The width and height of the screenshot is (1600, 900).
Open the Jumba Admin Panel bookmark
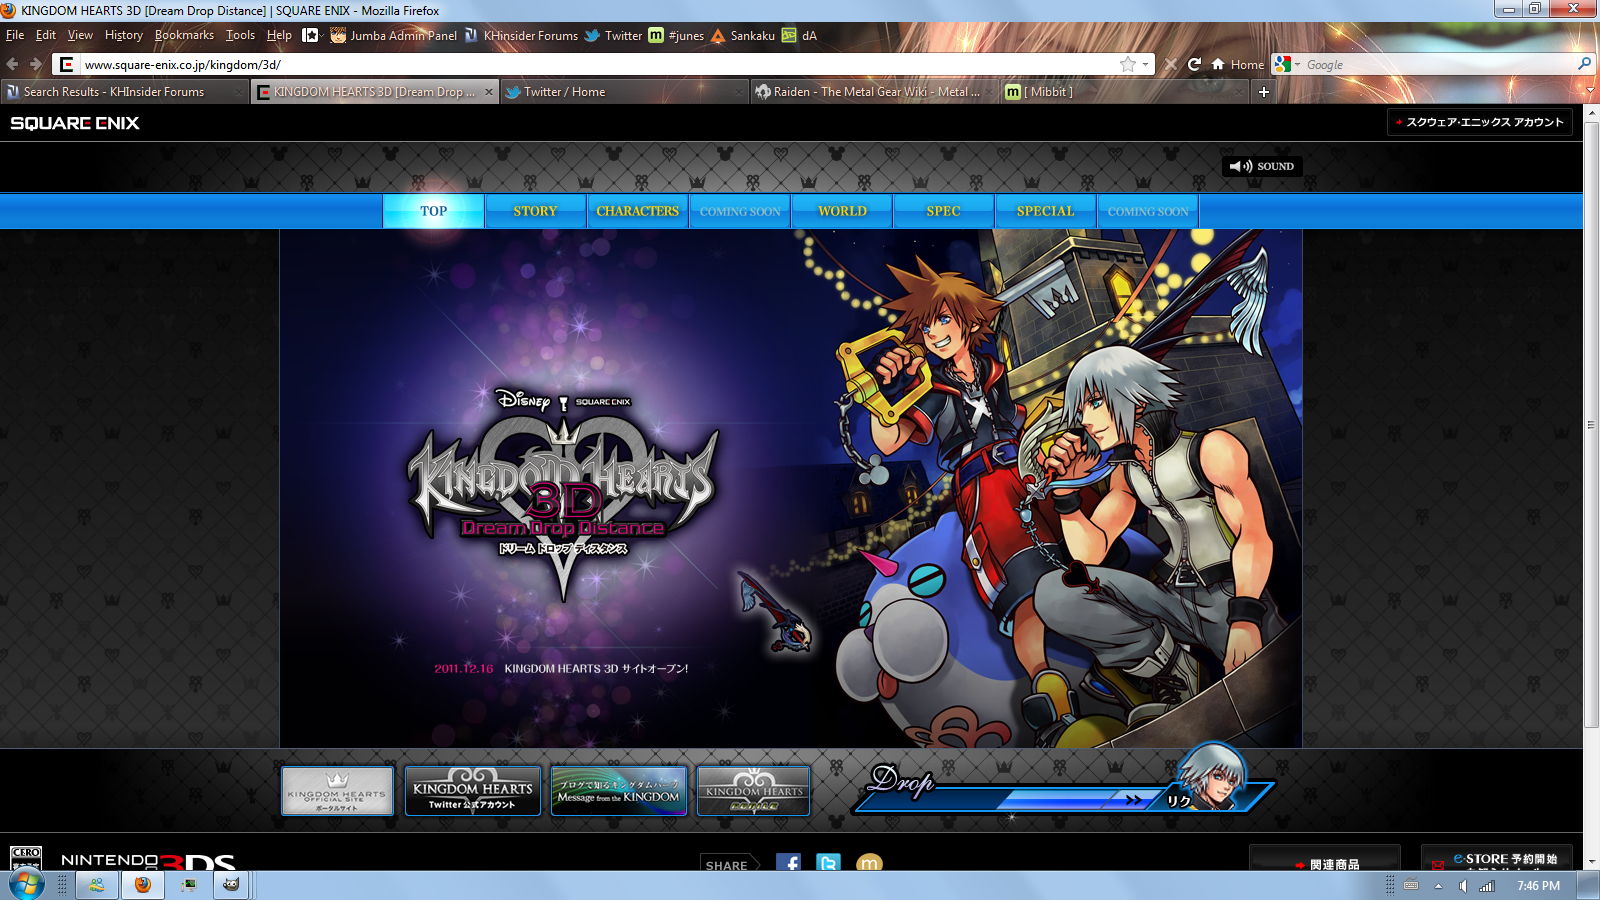coord(394,35)
